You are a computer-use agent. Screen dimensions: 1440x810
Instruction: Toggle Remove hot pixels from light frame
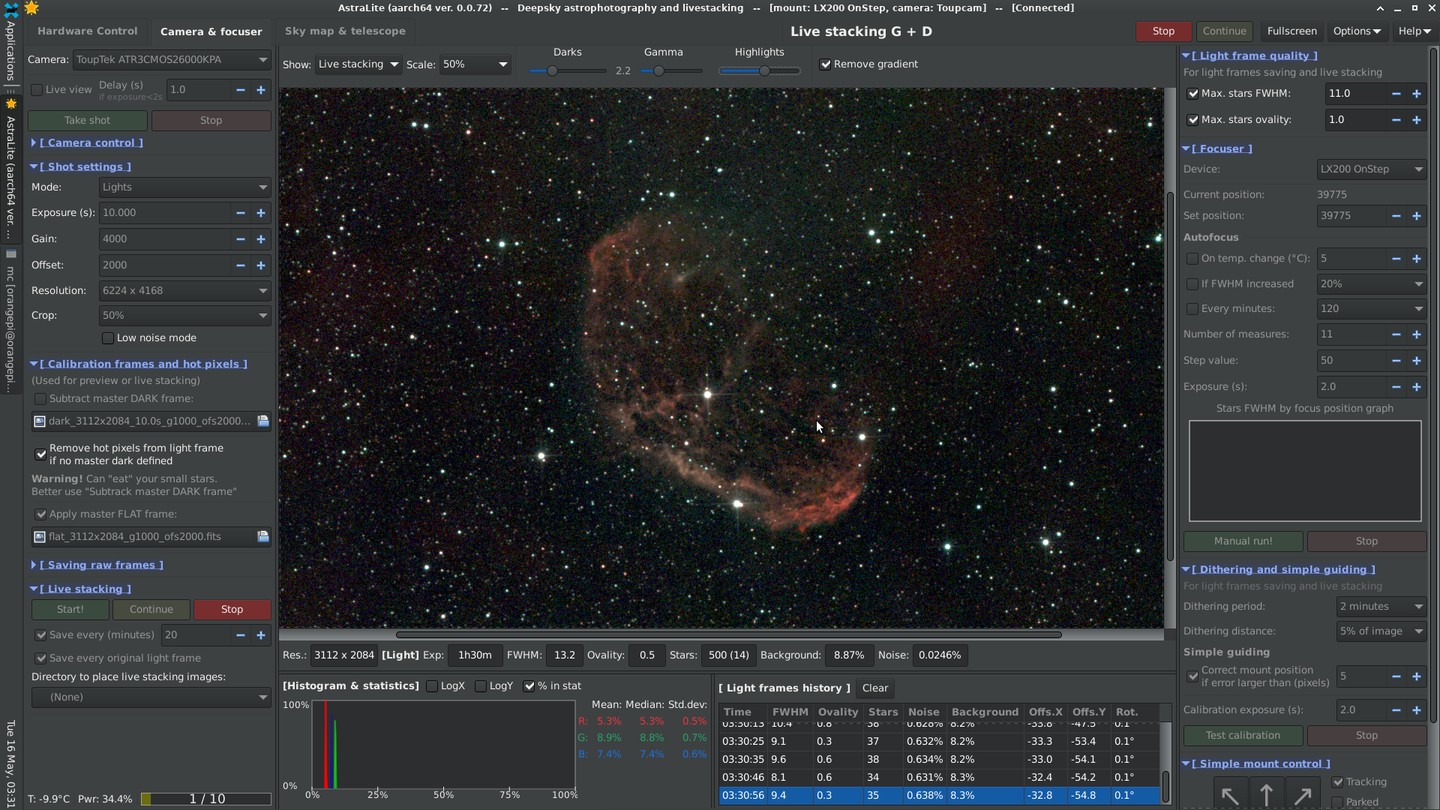[x=41, y=454]
